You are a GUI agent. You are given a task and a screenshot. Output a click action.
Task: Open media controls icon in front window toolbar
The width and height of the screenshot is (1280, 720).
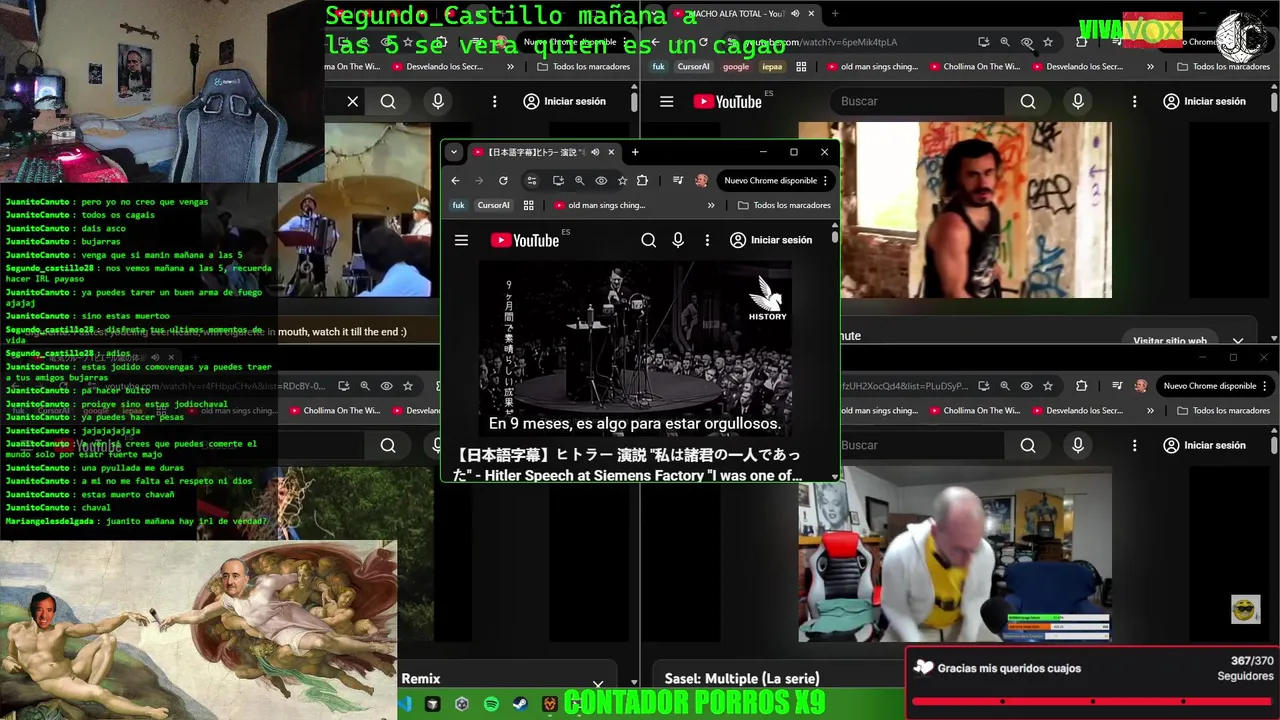tap(677, 181)
